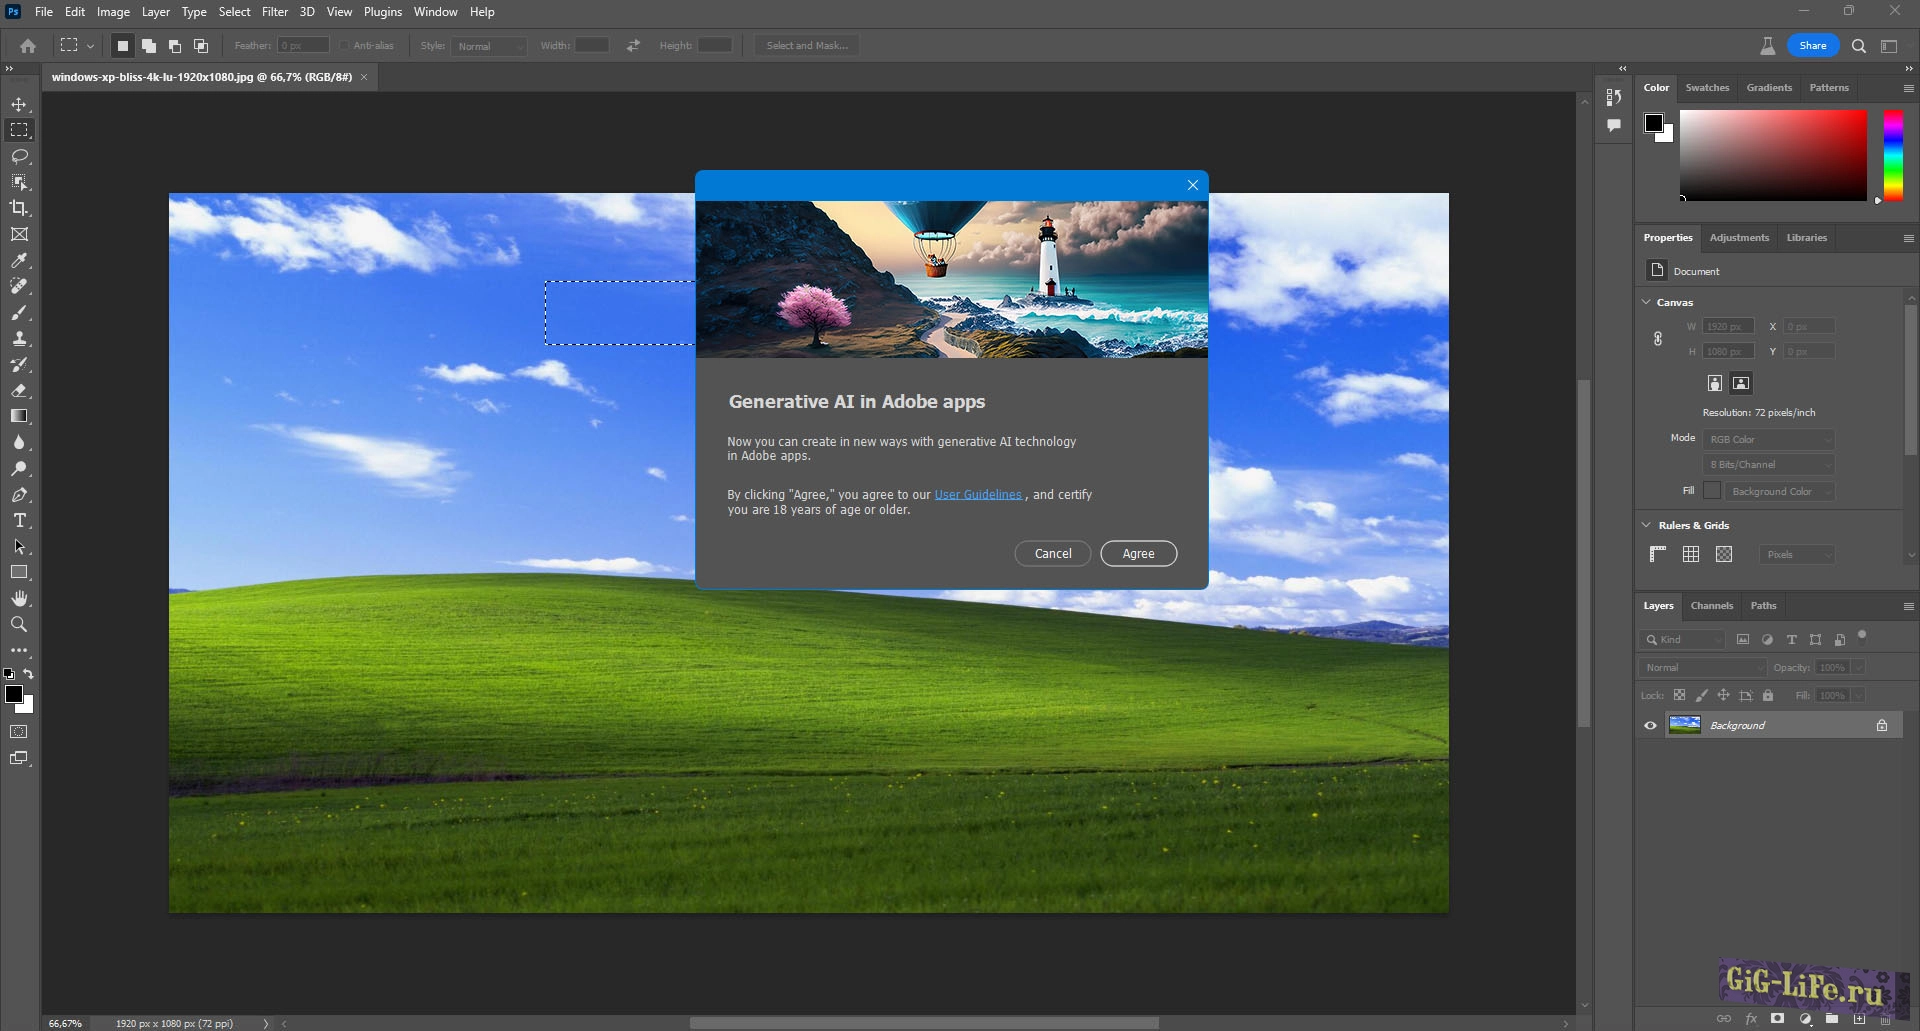The width and height of the screenshot is (1920, 1031).
Task: Select the Crop tool
Action: 19,208
